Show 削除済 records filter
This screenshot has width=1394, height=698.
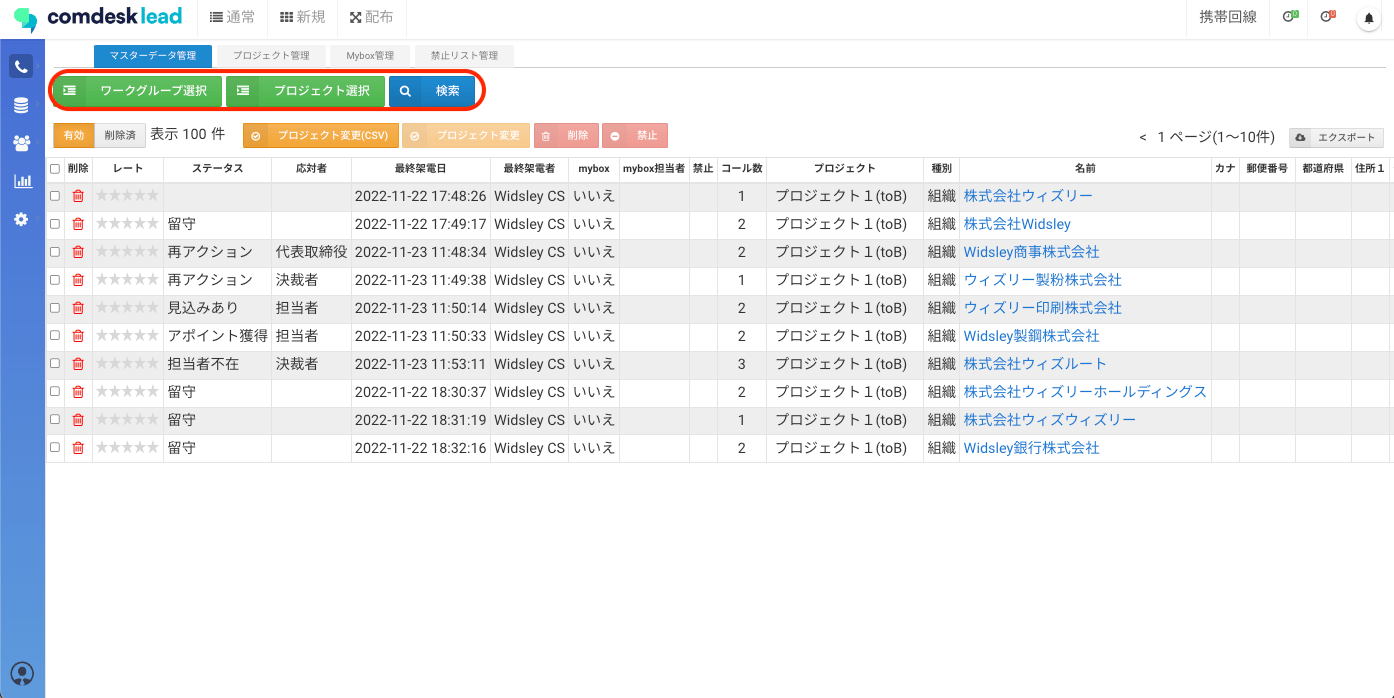click(120, 136)
